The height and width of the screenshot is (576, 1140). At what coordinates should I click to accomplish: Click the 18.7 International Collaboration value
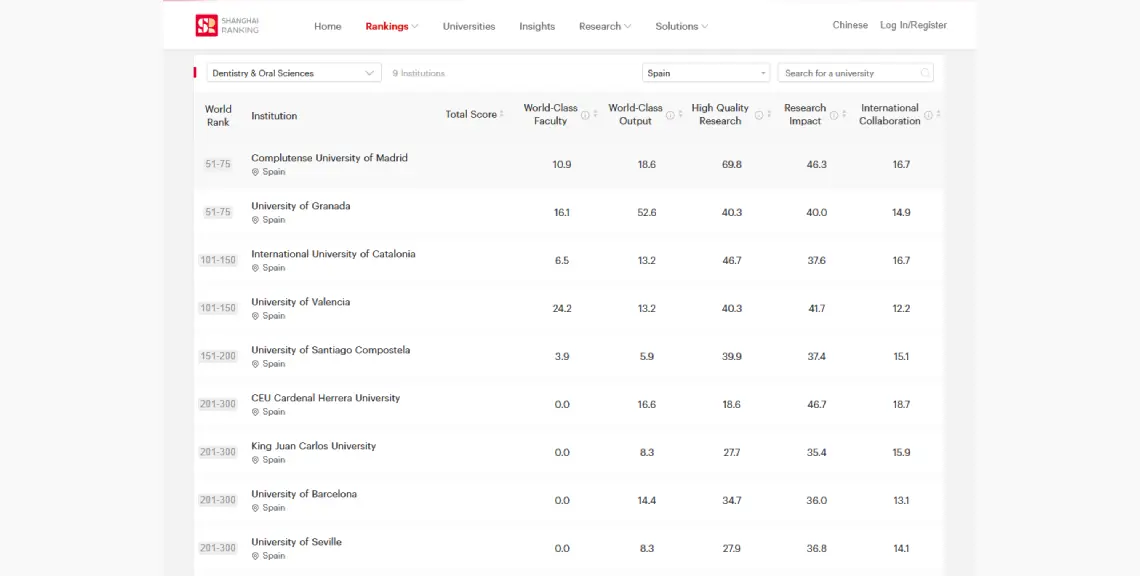[x=902, y=404]
